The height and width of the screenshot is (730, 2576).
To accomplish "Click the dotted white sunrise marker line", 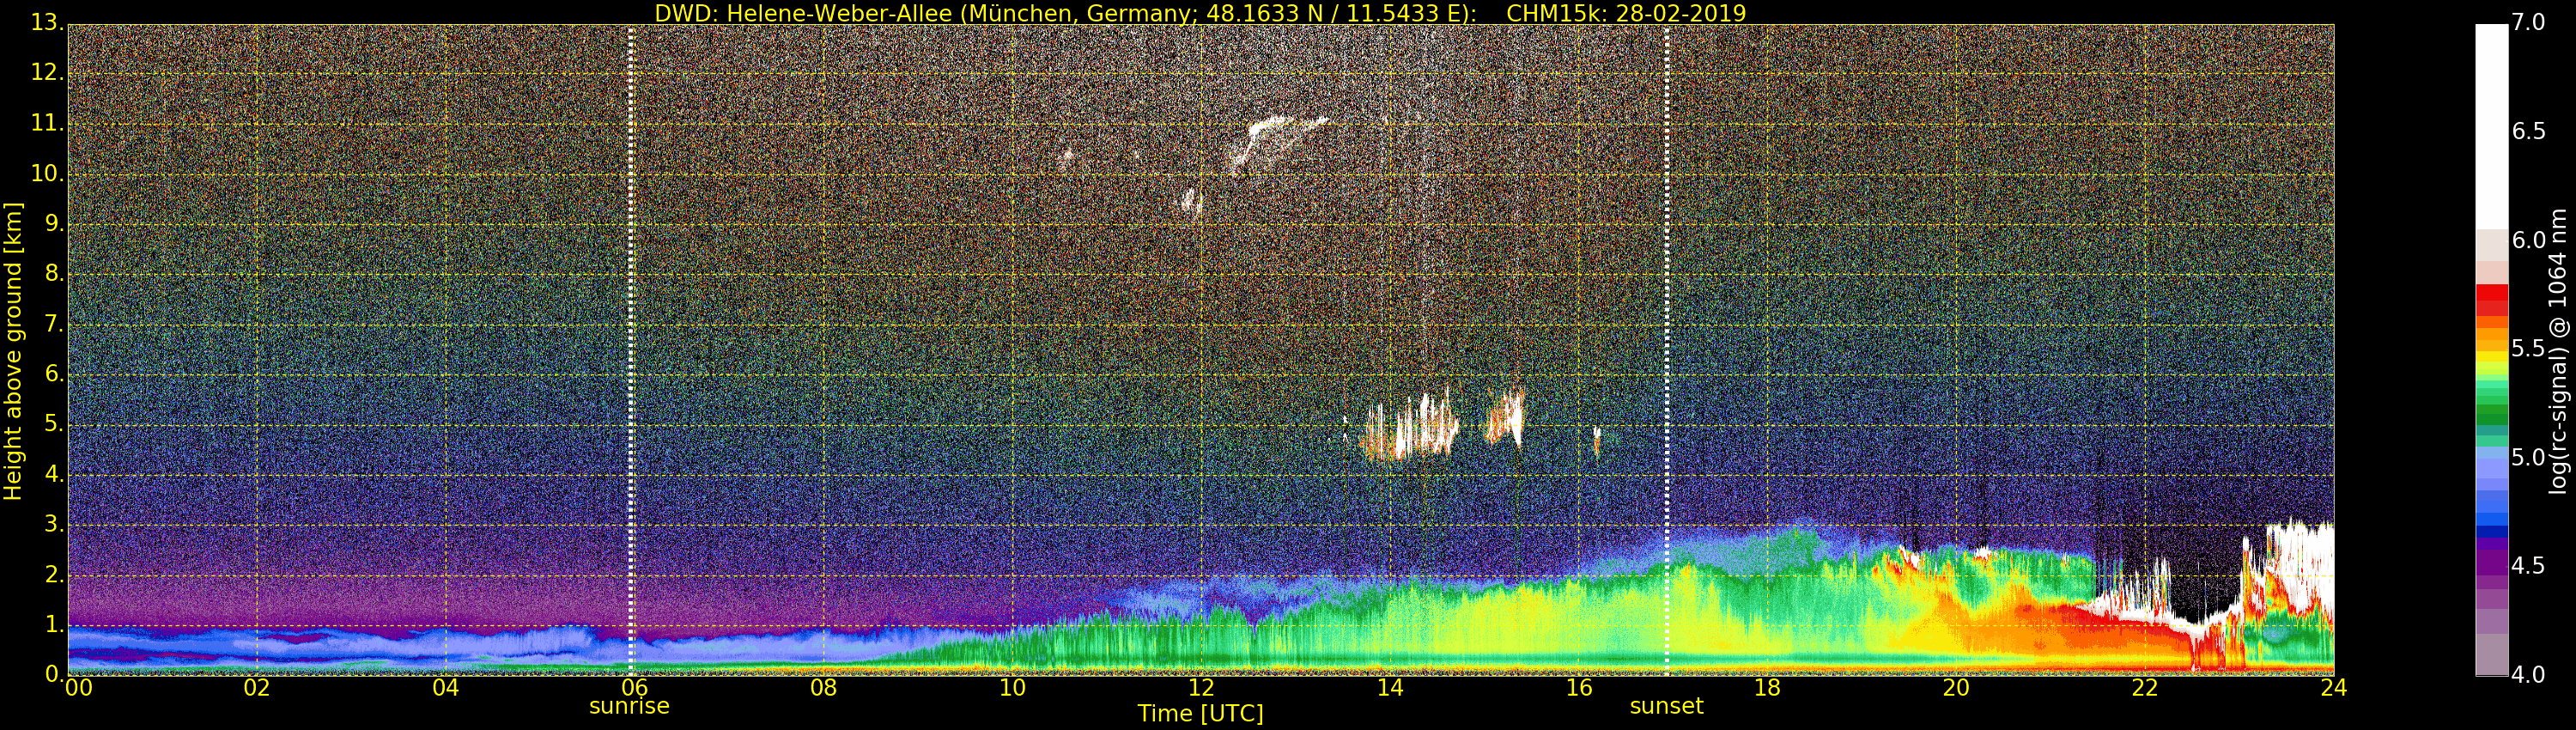I will coord(631,350).
